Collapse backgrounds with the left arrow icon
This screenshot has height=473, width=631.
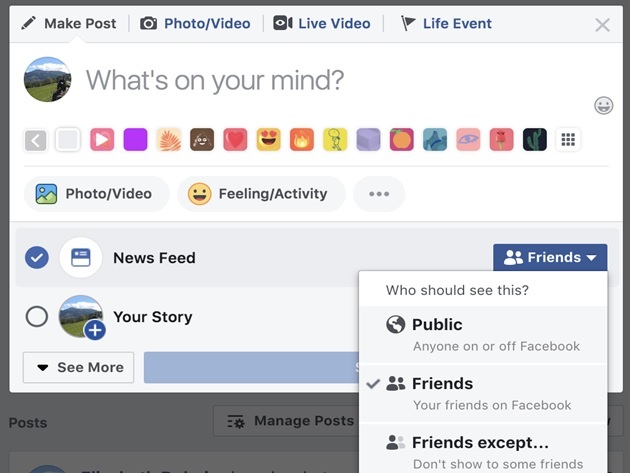click(x=35, y=140)
